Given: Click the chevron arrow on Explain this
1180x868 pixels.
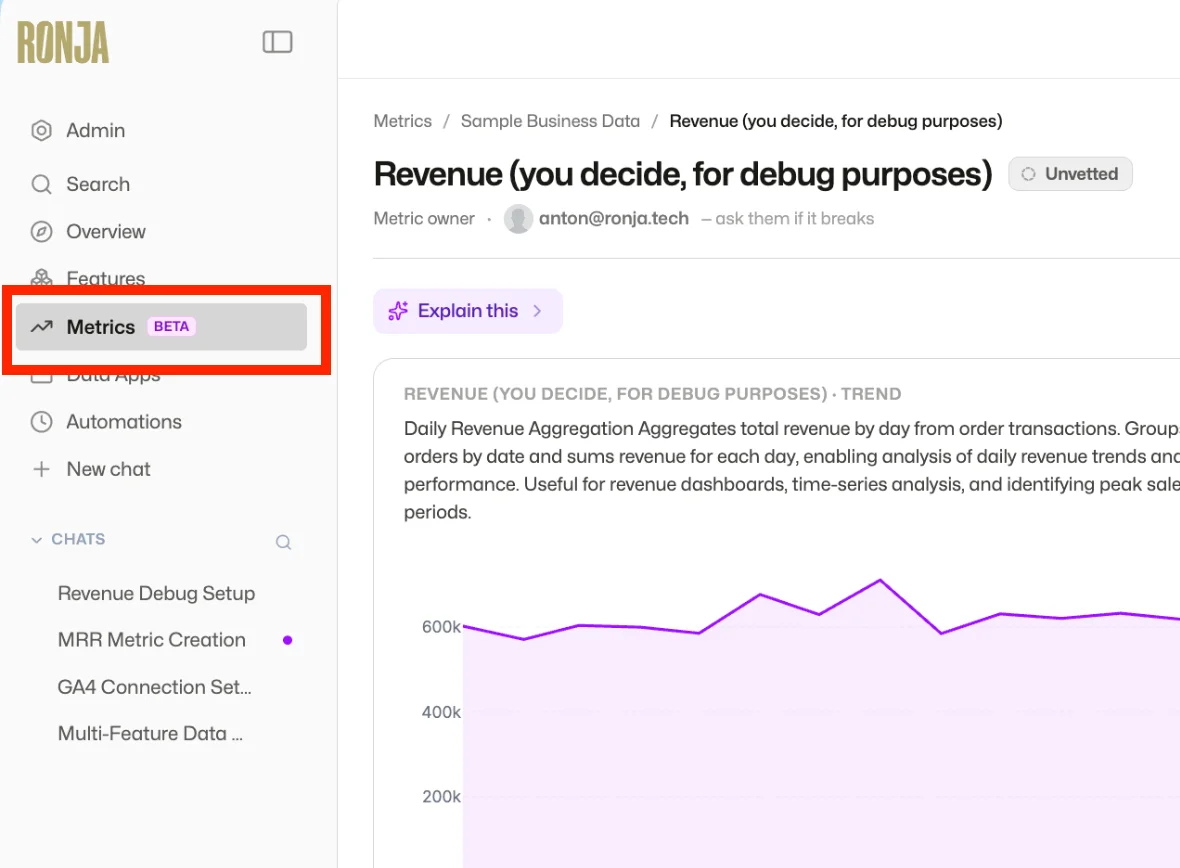Looking at the screenshot, I should tap(537, 311).
